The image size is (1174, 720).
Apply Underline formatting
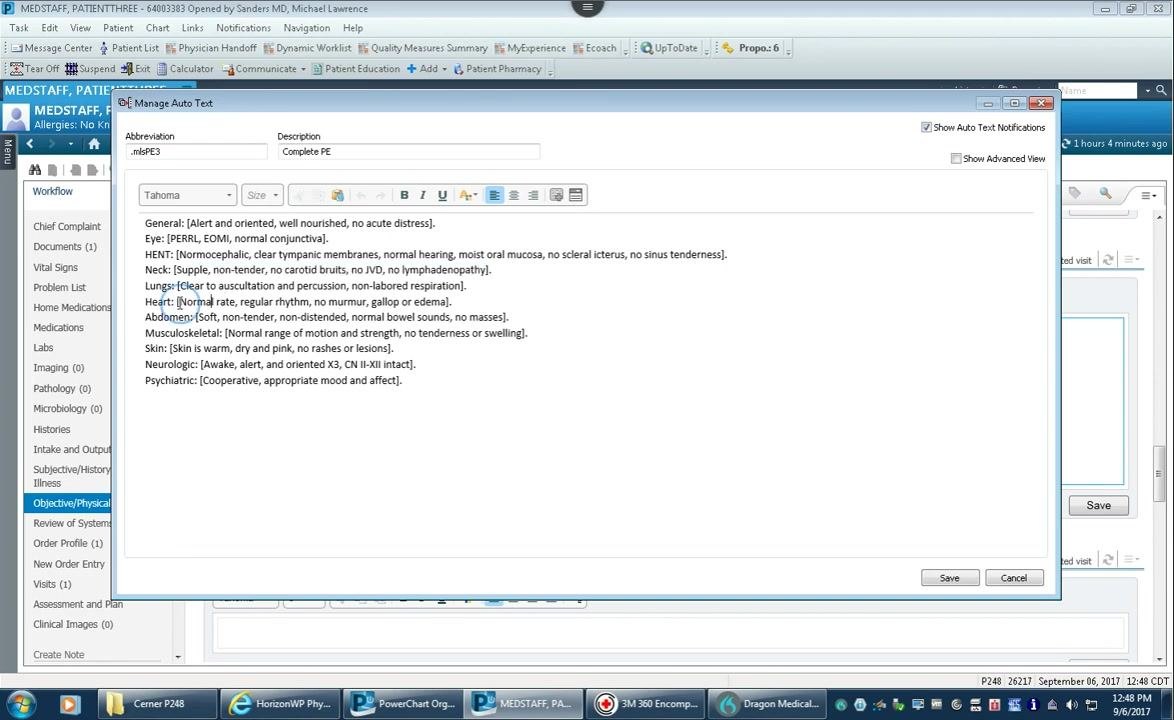(442, 195)
